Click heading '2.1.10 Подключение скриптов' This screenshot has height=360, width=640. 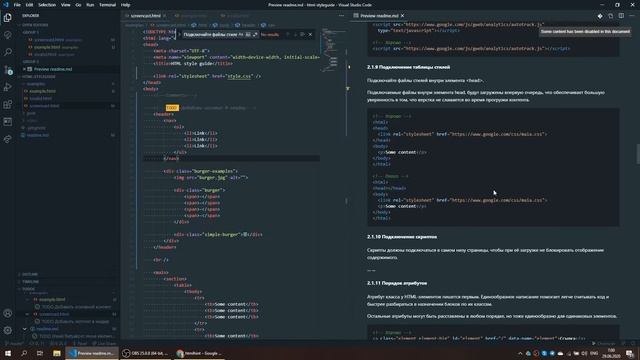point(402,237)
